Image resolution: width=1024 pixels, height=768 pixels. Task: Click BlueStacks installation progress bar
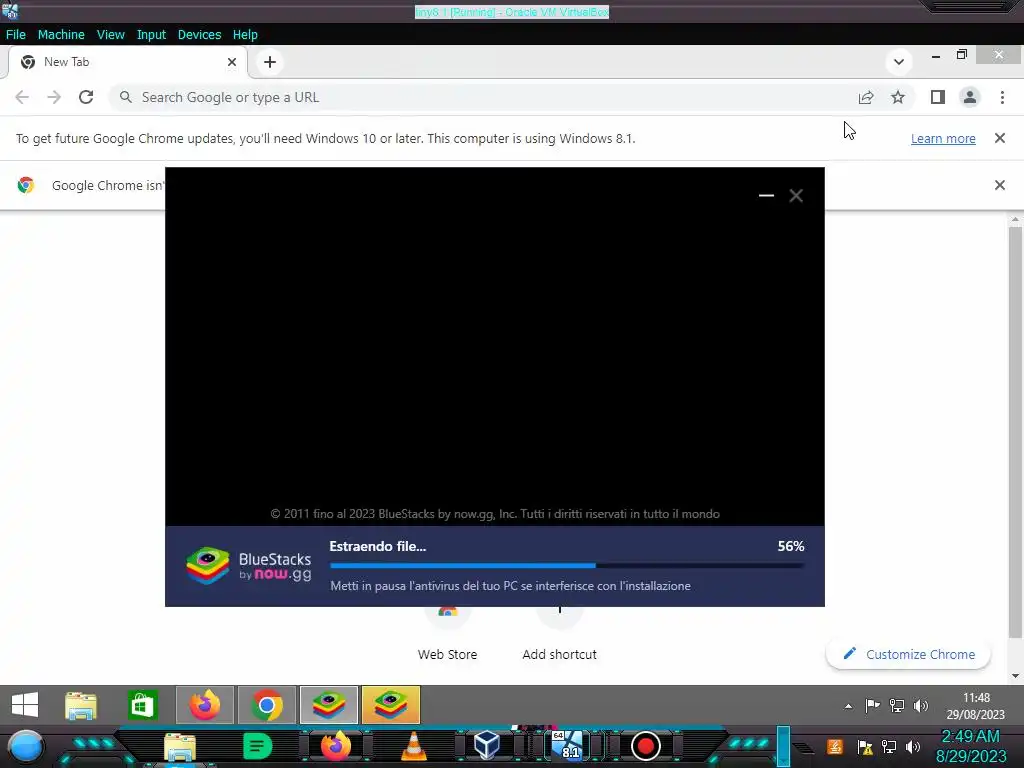point(567,566)
